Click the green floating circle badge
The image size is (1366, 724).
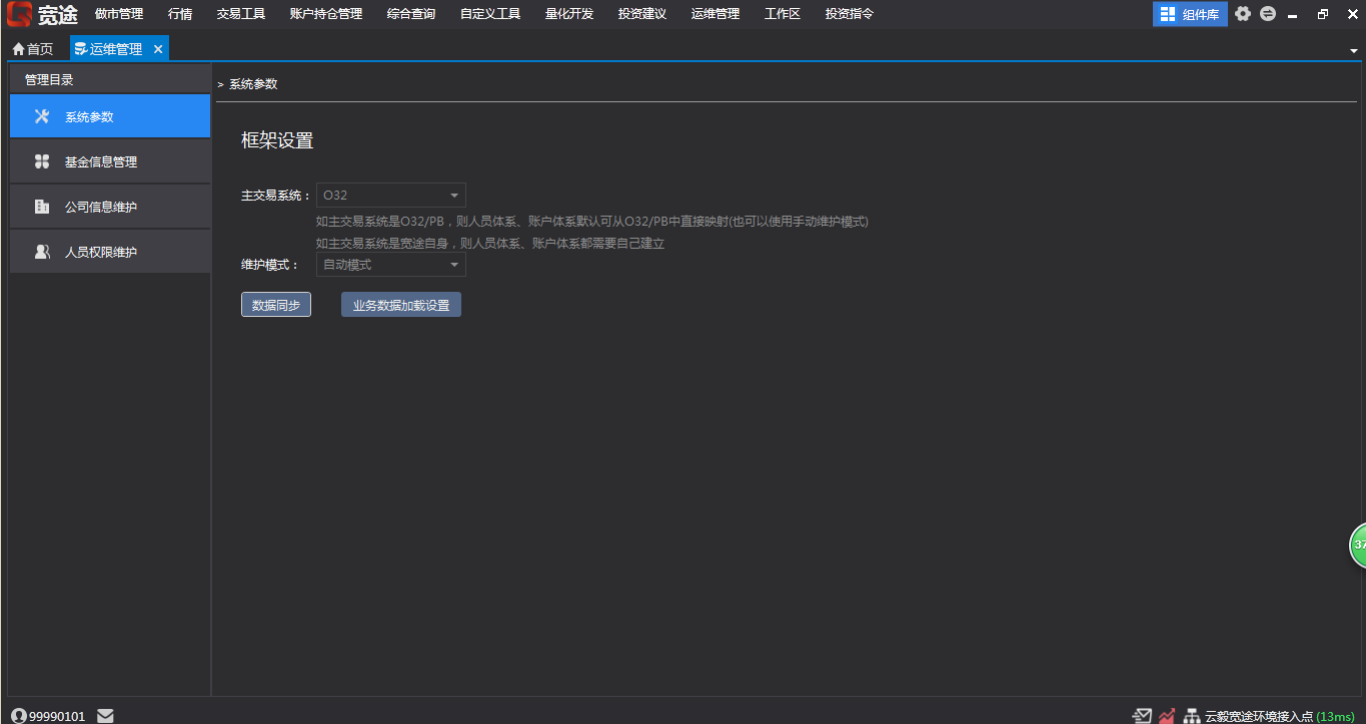click(x=1358, y=545)
